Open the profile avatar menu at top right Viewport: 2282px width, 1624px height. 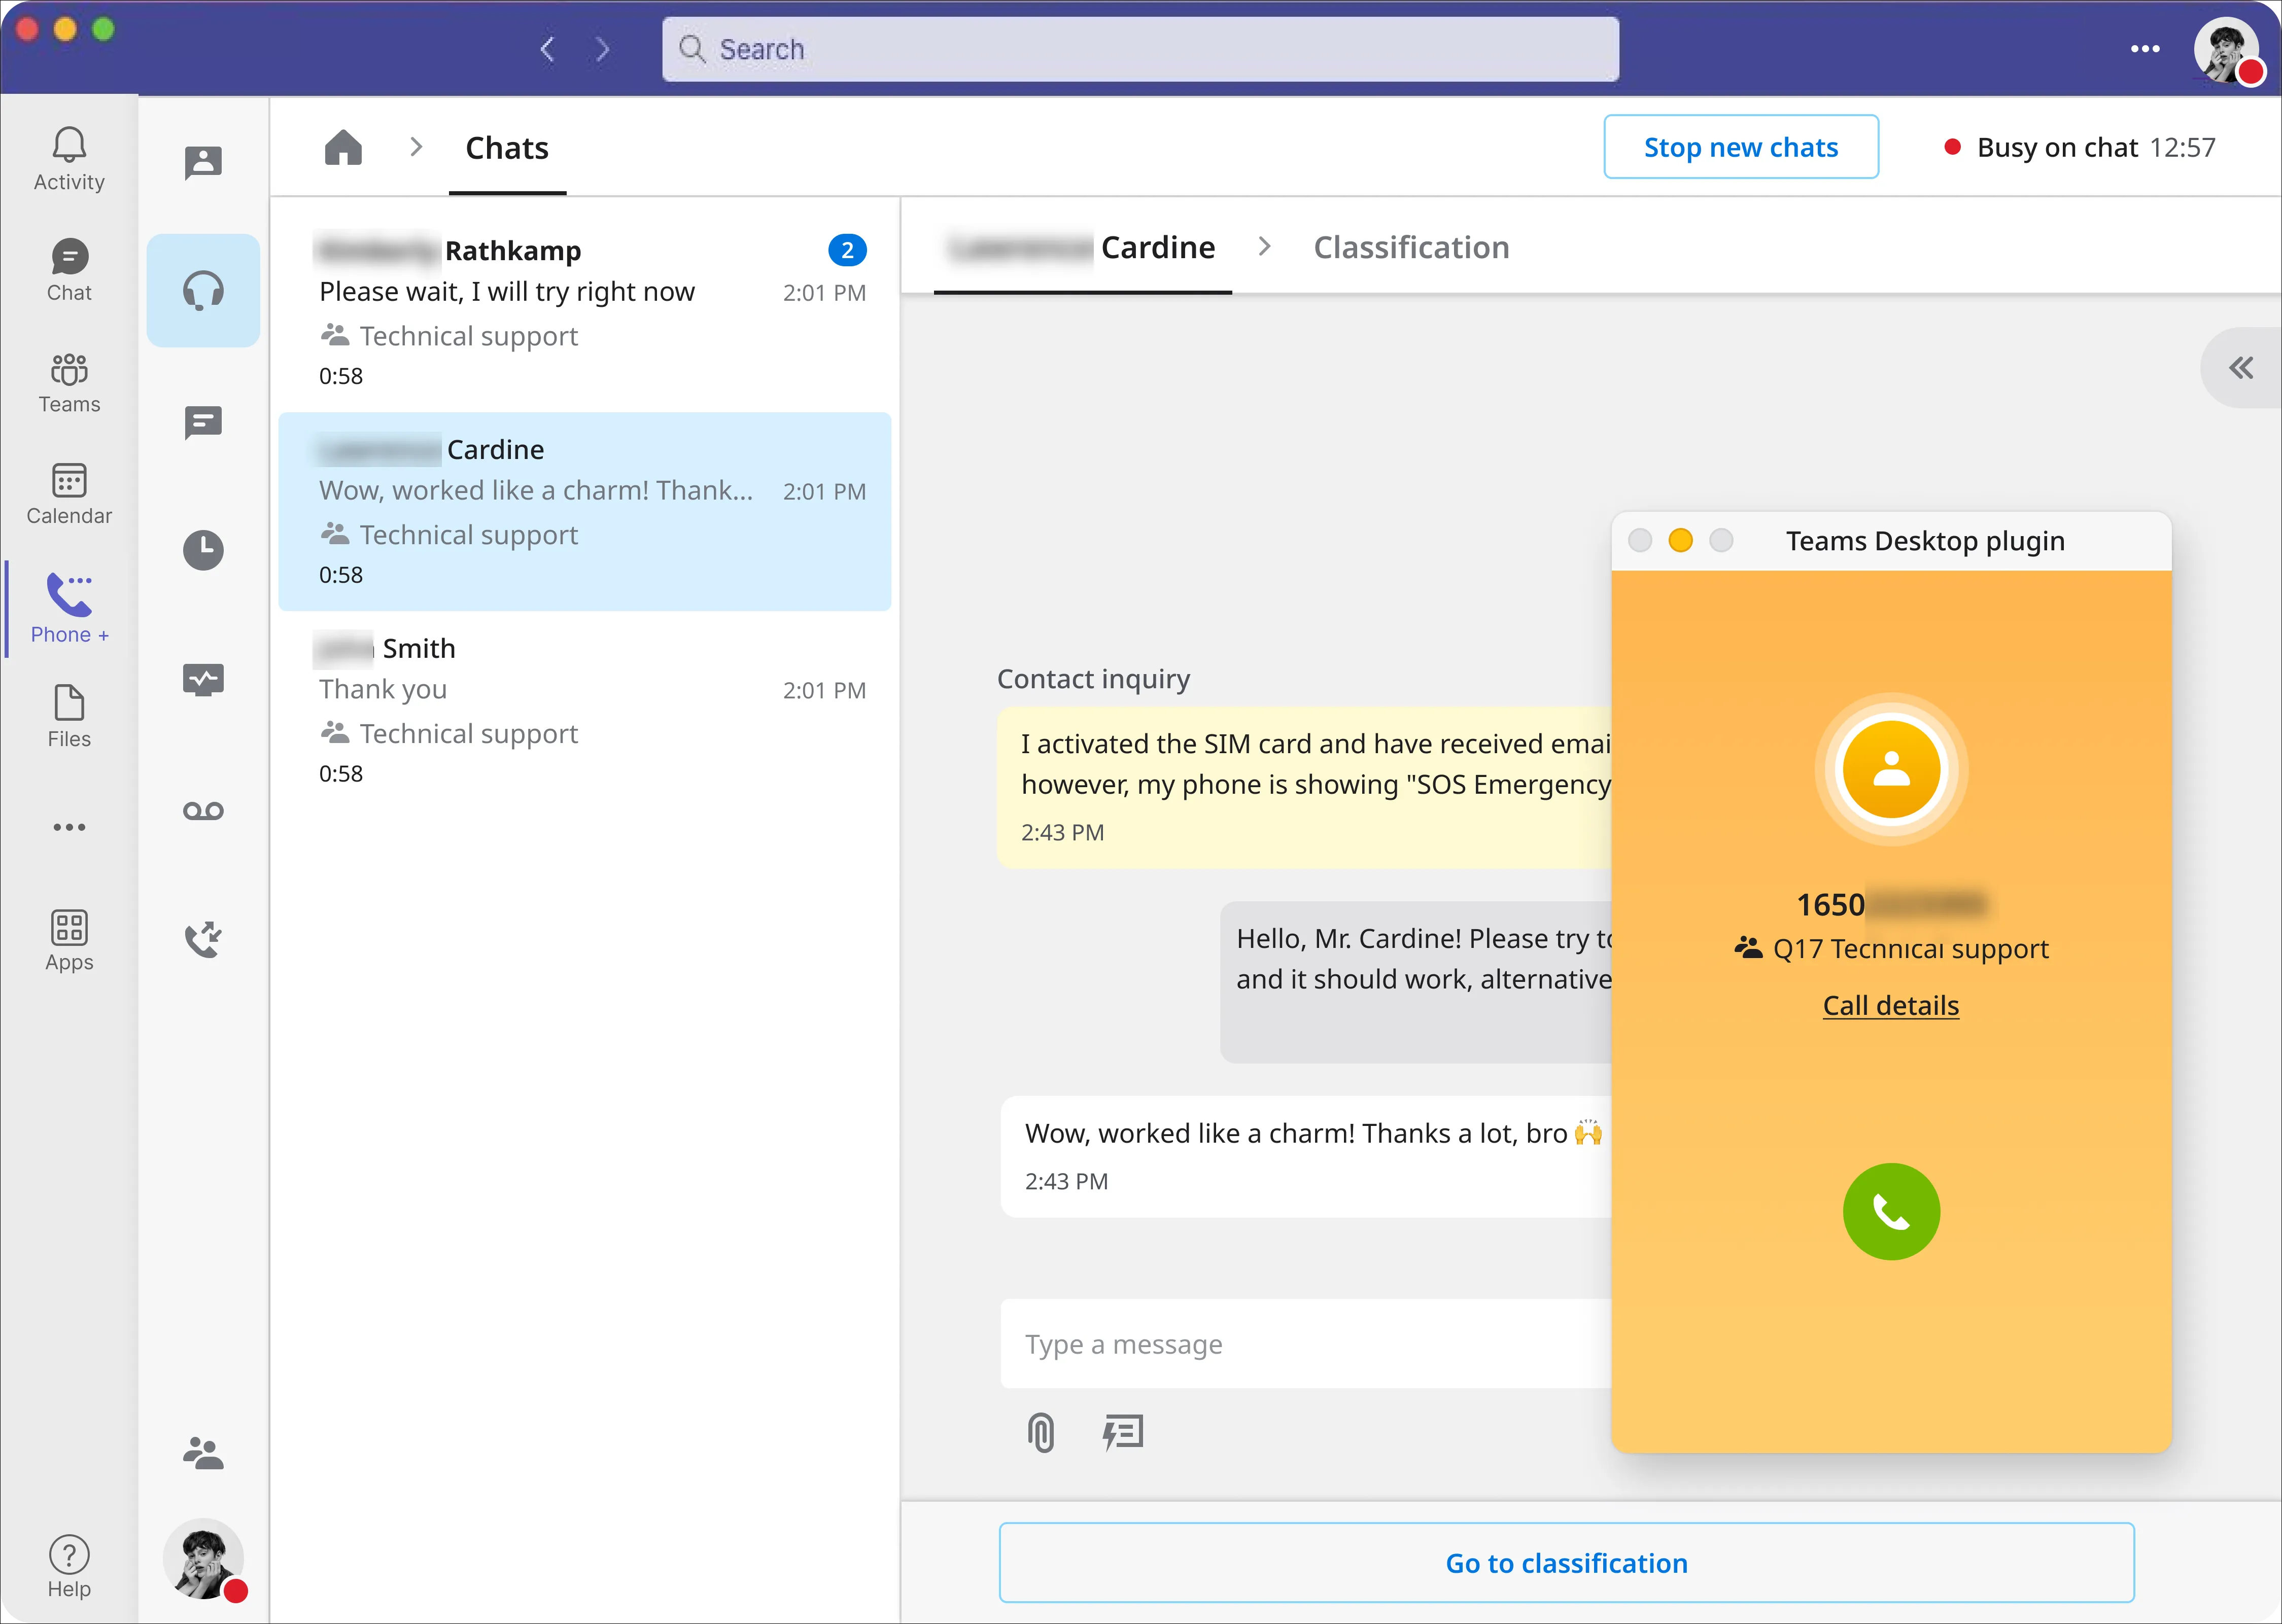2228,50
